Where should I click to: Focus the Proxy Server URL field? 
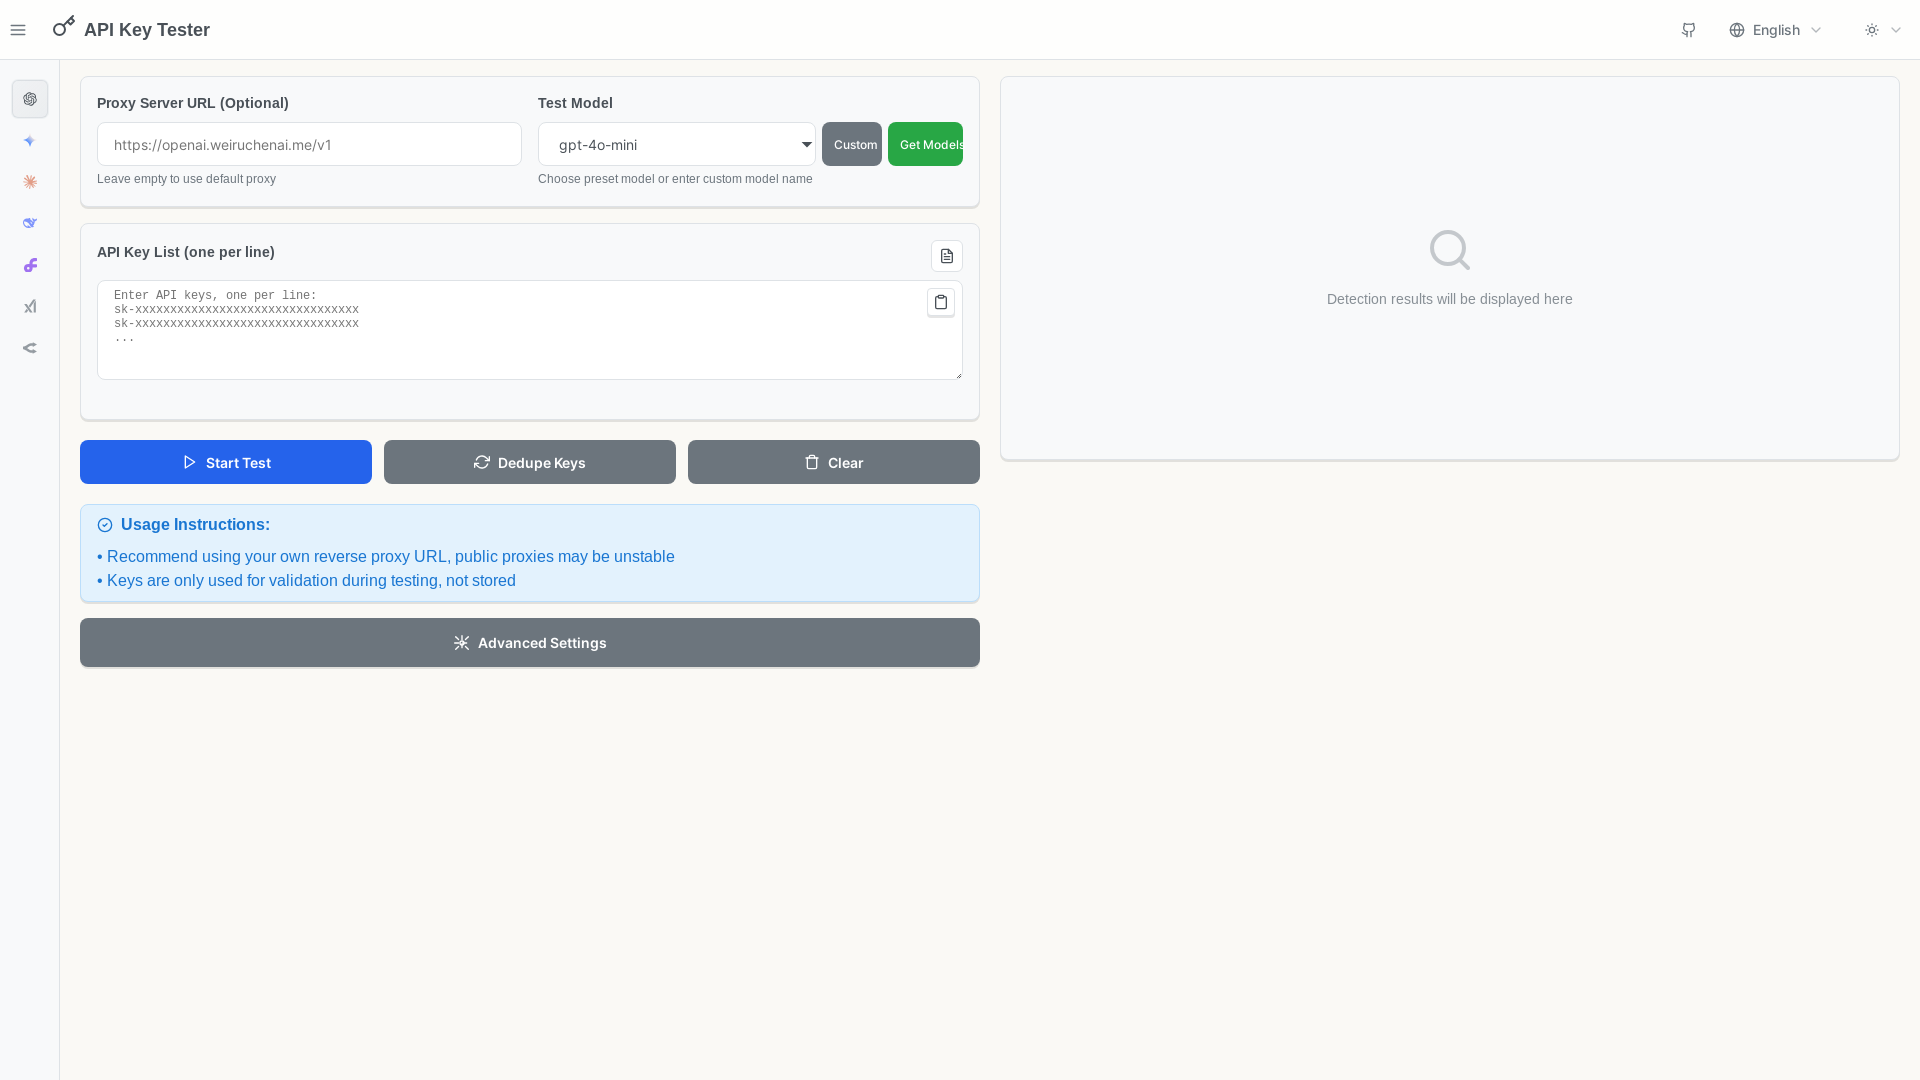(x=309, y=144)
